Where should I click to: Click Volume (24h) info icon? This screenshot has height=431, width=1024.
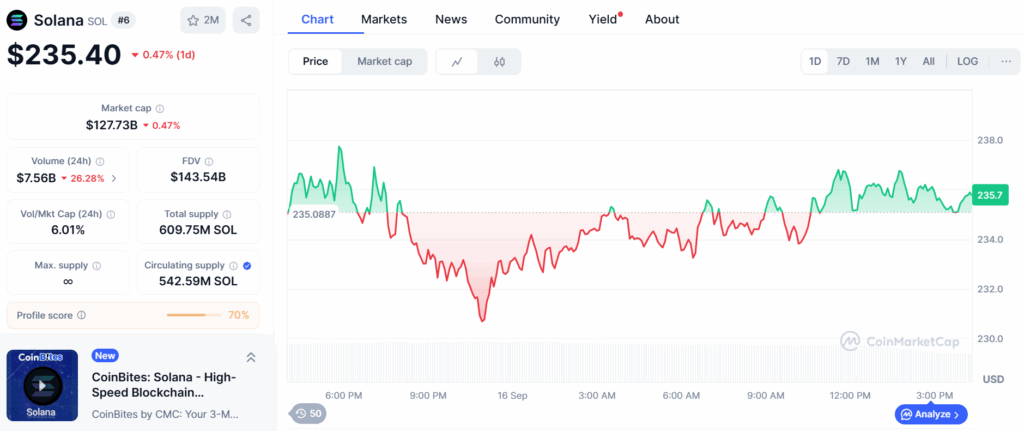pyautogui.click(x=100, y=161)
